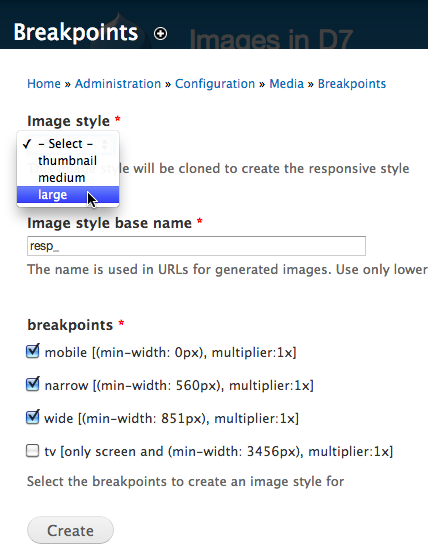Choose the large option in dropdown

click(68, 195)
